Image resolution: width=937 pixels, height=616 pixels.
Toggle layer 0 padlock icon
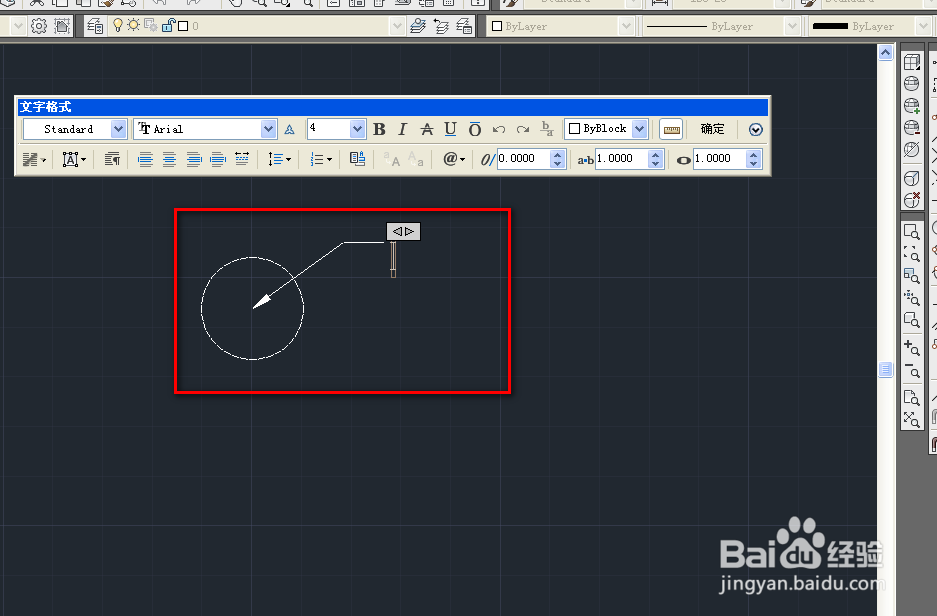coord(168,26)
